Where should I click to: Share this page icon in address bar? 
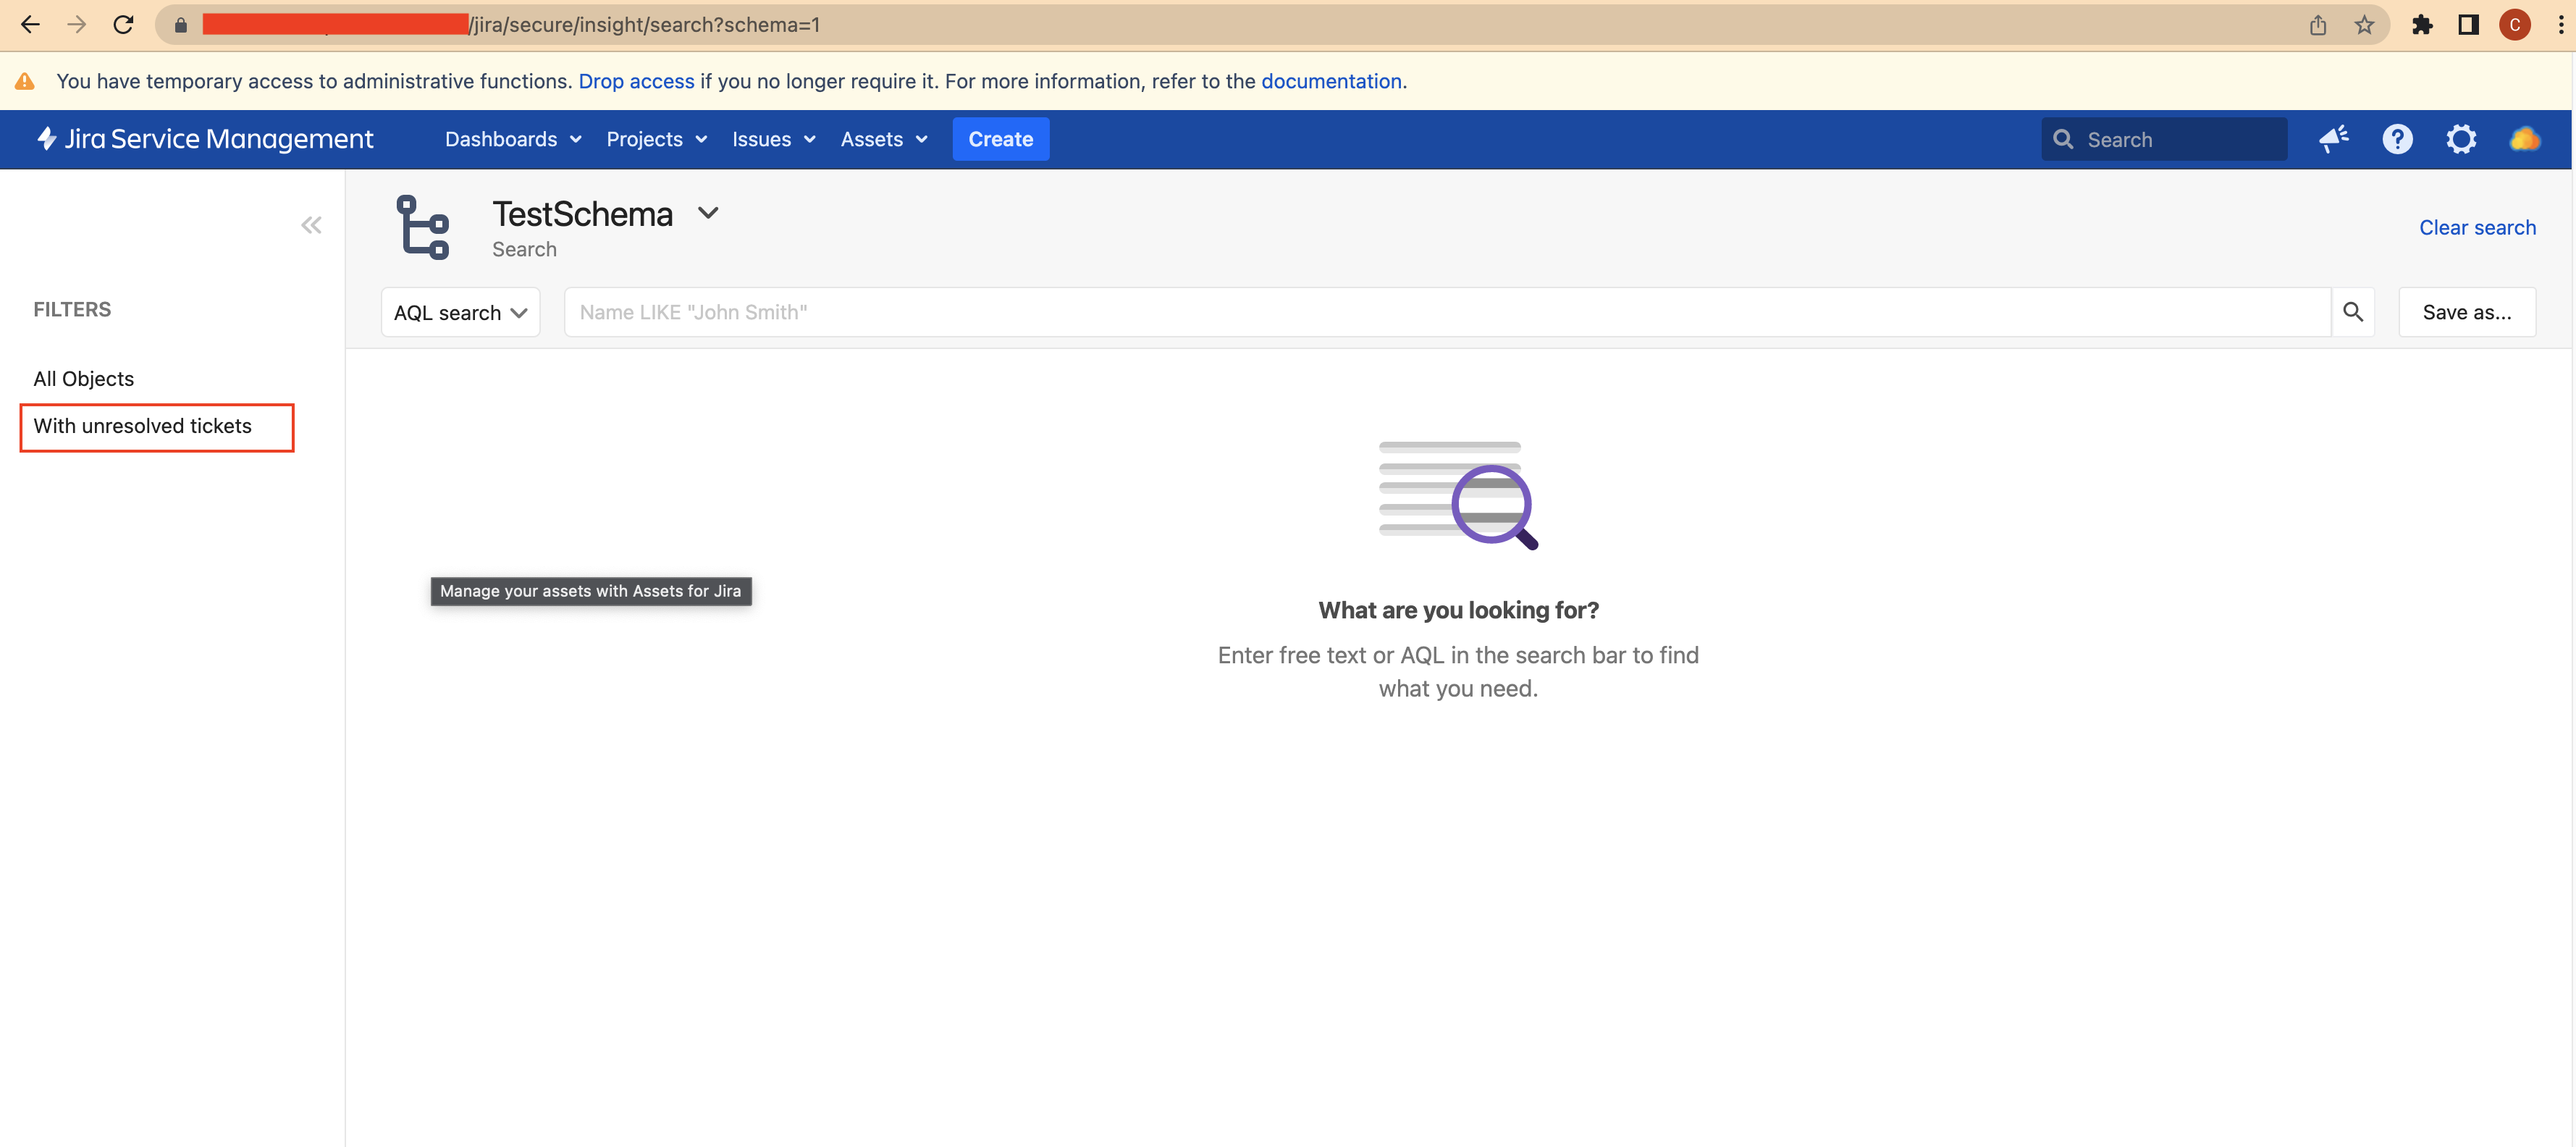tap(2318, 25)
